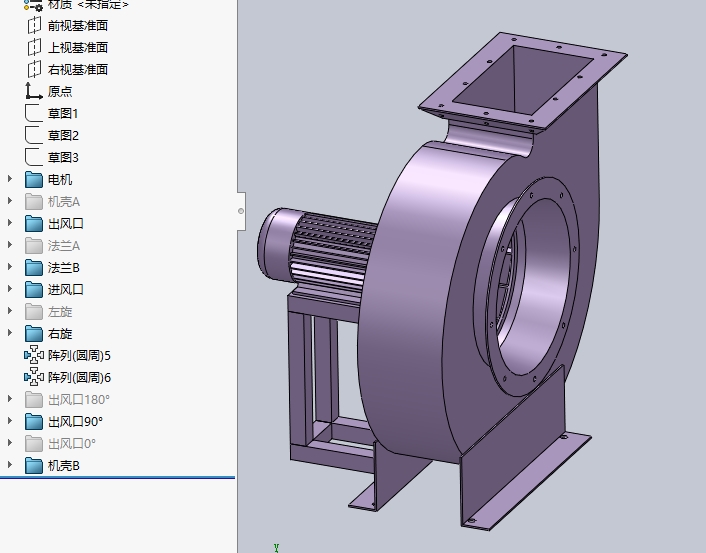Collapse the feature tree panel handle
This screenshot has width=706, height=553.
tap(241, 211)
